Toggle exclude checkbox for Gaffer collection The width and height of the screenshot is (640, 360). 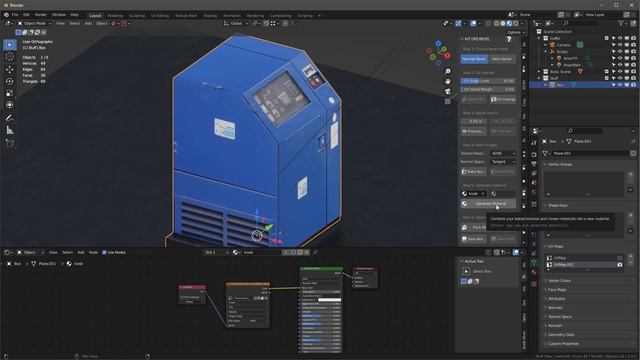(x=607, y=38)
